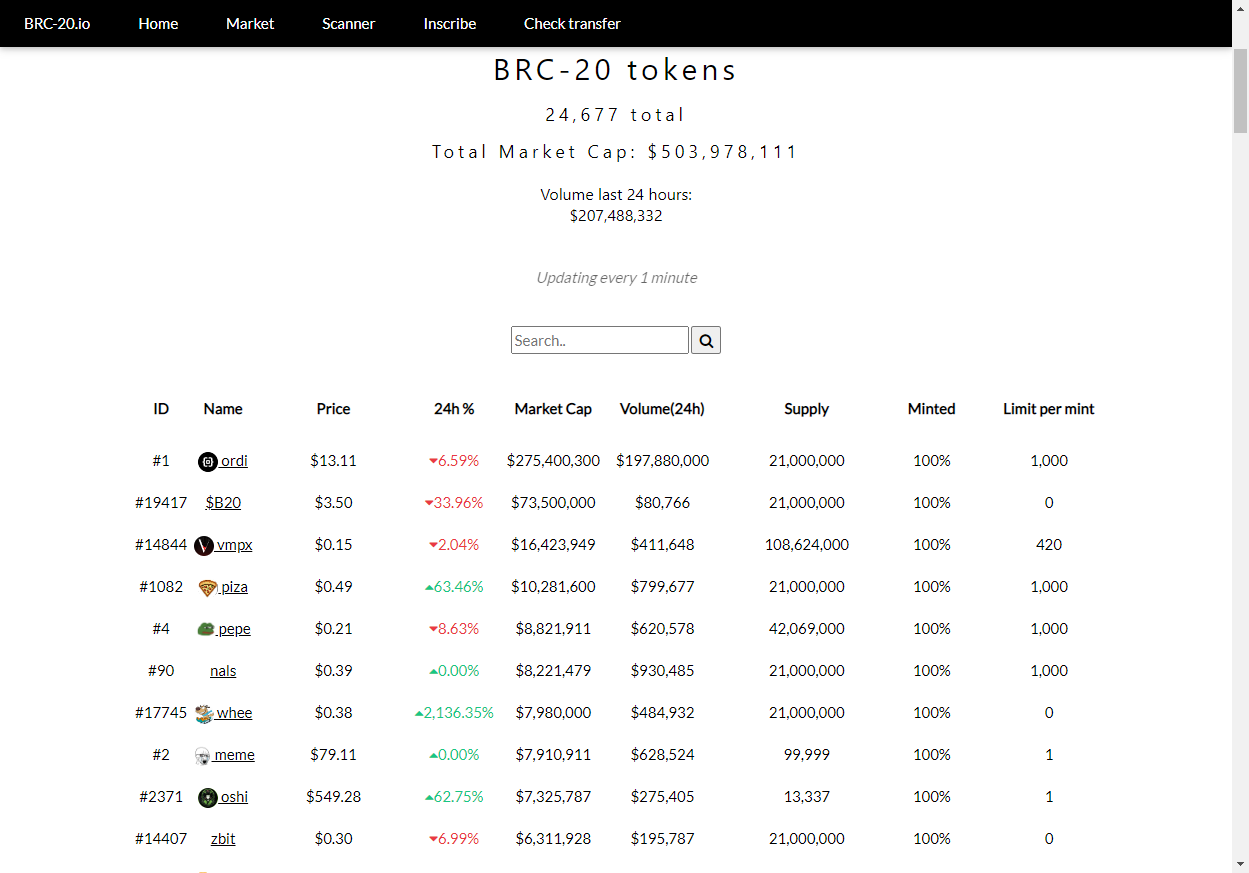Click the scrollbar down arrow
Image resolution: width=1249 pixels, height=873 pixels.
1240,863
